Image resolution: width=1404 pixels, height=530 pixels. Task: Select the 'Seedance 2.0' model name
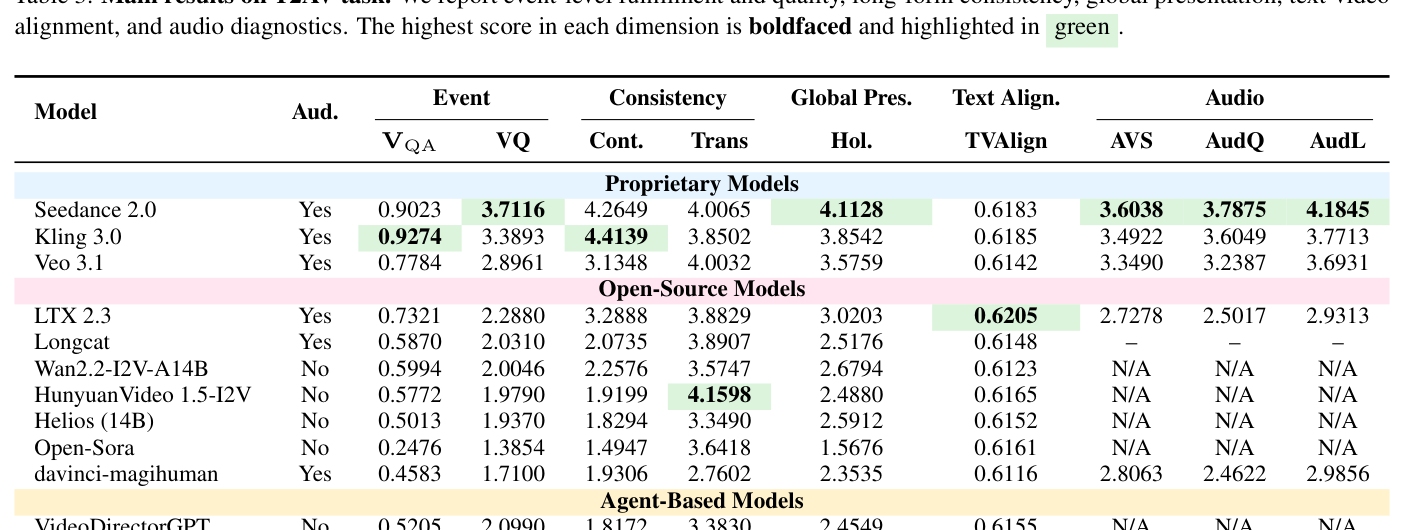click(95, 210)
